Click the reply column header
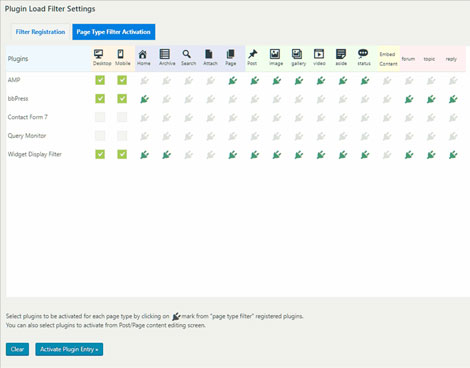 point(451,59)
